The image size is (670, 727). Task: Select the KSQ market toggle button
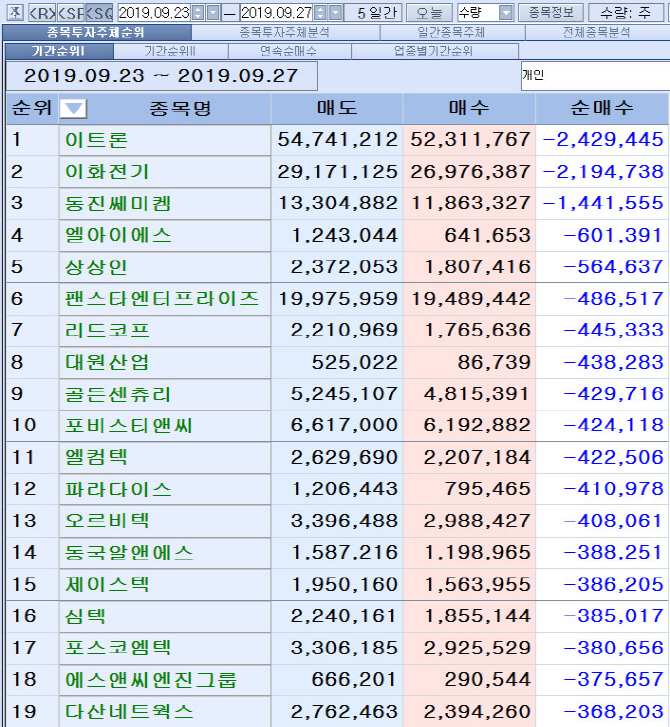click(x=99, y=12)
